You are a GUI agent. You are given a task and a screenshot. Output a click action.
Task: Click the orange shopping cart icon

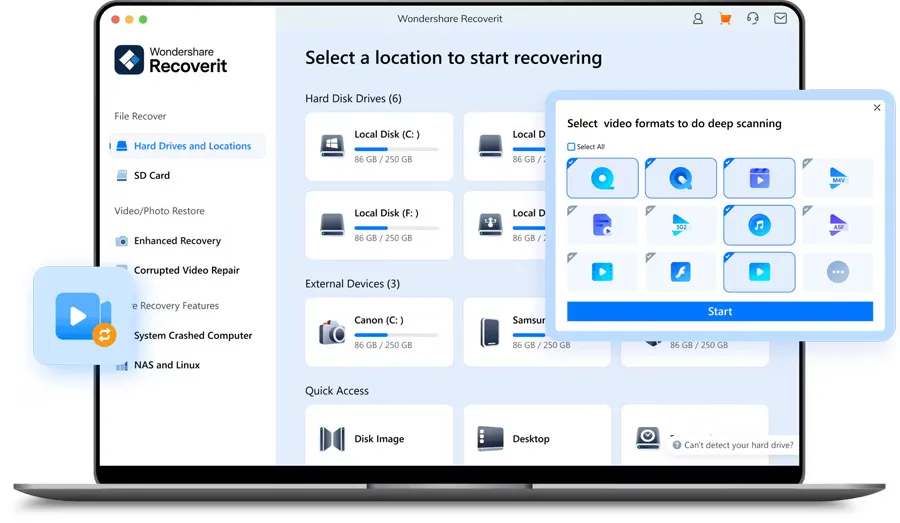[x=725, y=19]
